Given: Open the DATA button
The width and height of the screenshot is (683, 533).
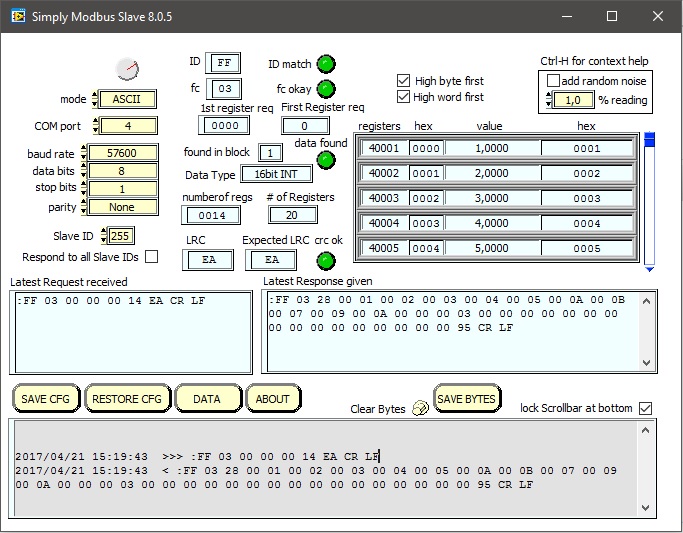Looking at the screenshot, I should click(x=208, y=398).
